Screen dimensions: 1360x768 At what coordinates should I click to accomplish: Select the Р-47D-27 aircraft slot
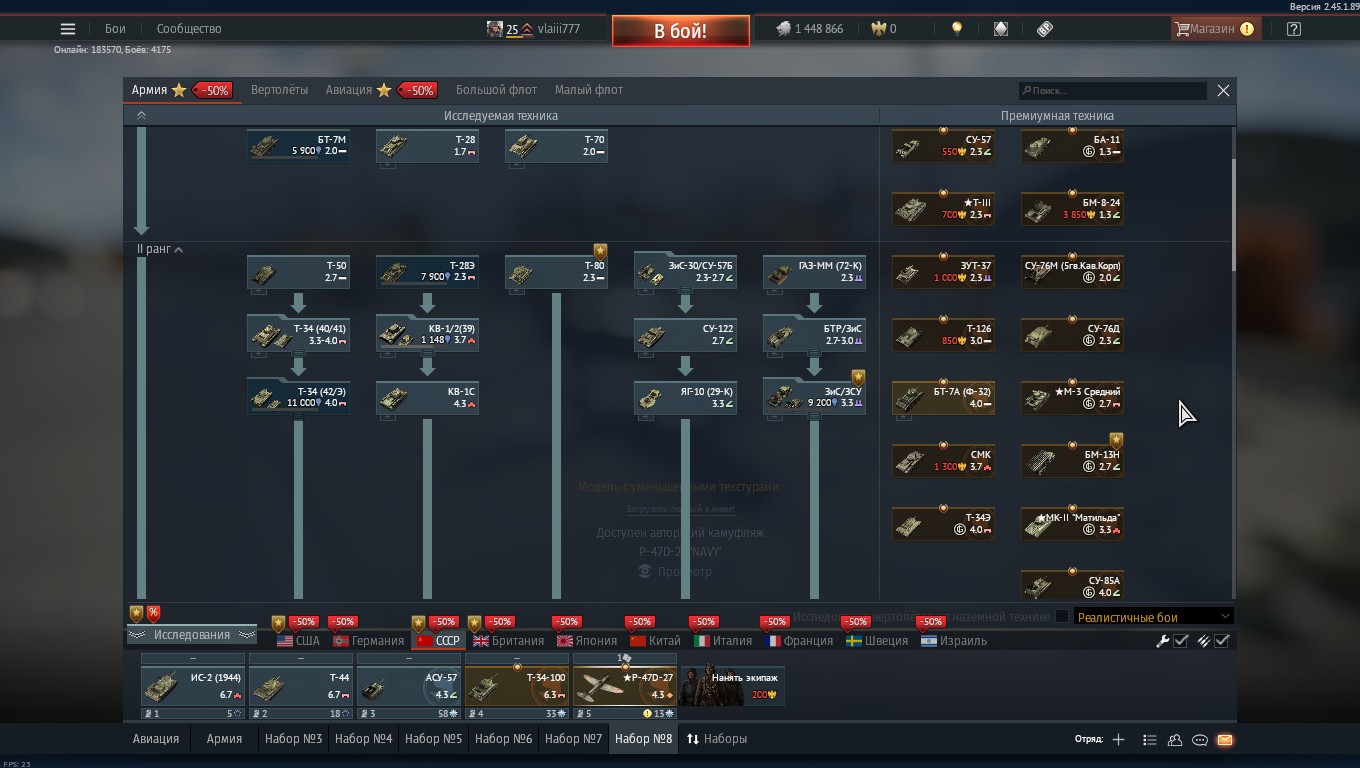tap(625, 688)
